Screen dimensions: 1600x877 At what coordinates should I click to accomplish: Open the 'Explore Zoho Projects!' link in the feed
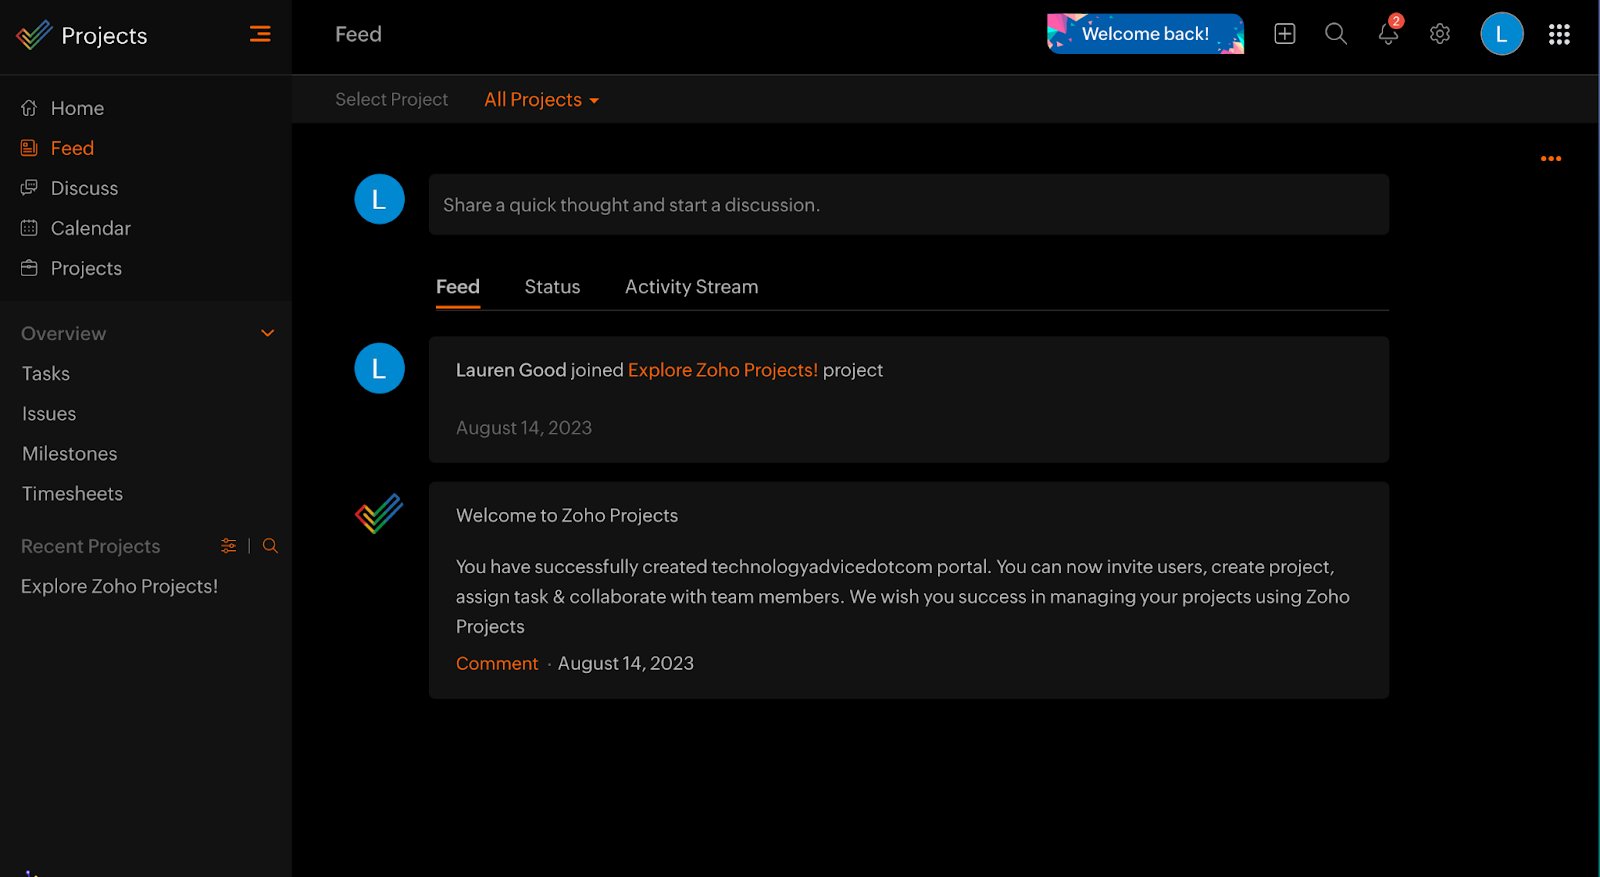[x=723, y=370]
